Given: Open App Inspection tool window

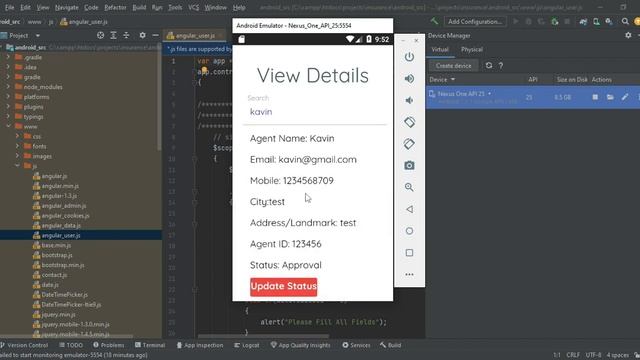Looking at the screenshot, I should pyautogui.click(x=200, y=345).
